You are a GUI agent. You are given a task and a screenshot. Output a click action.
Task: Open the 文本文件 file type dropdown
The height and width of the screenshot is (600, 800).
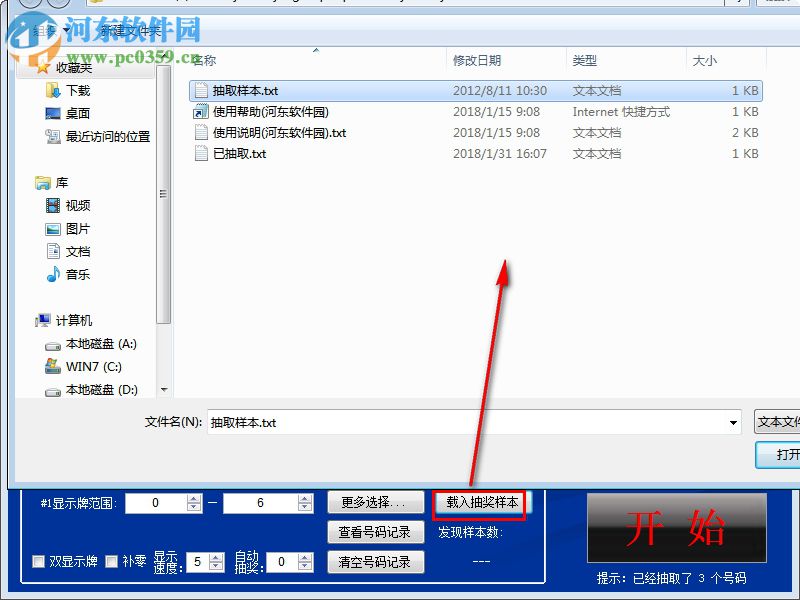pyautogui.click(x=780, y=422)
